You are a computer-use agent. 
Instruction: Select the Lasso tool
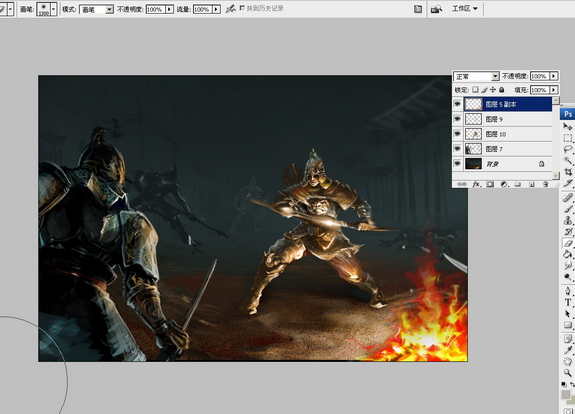pos(568,149)
